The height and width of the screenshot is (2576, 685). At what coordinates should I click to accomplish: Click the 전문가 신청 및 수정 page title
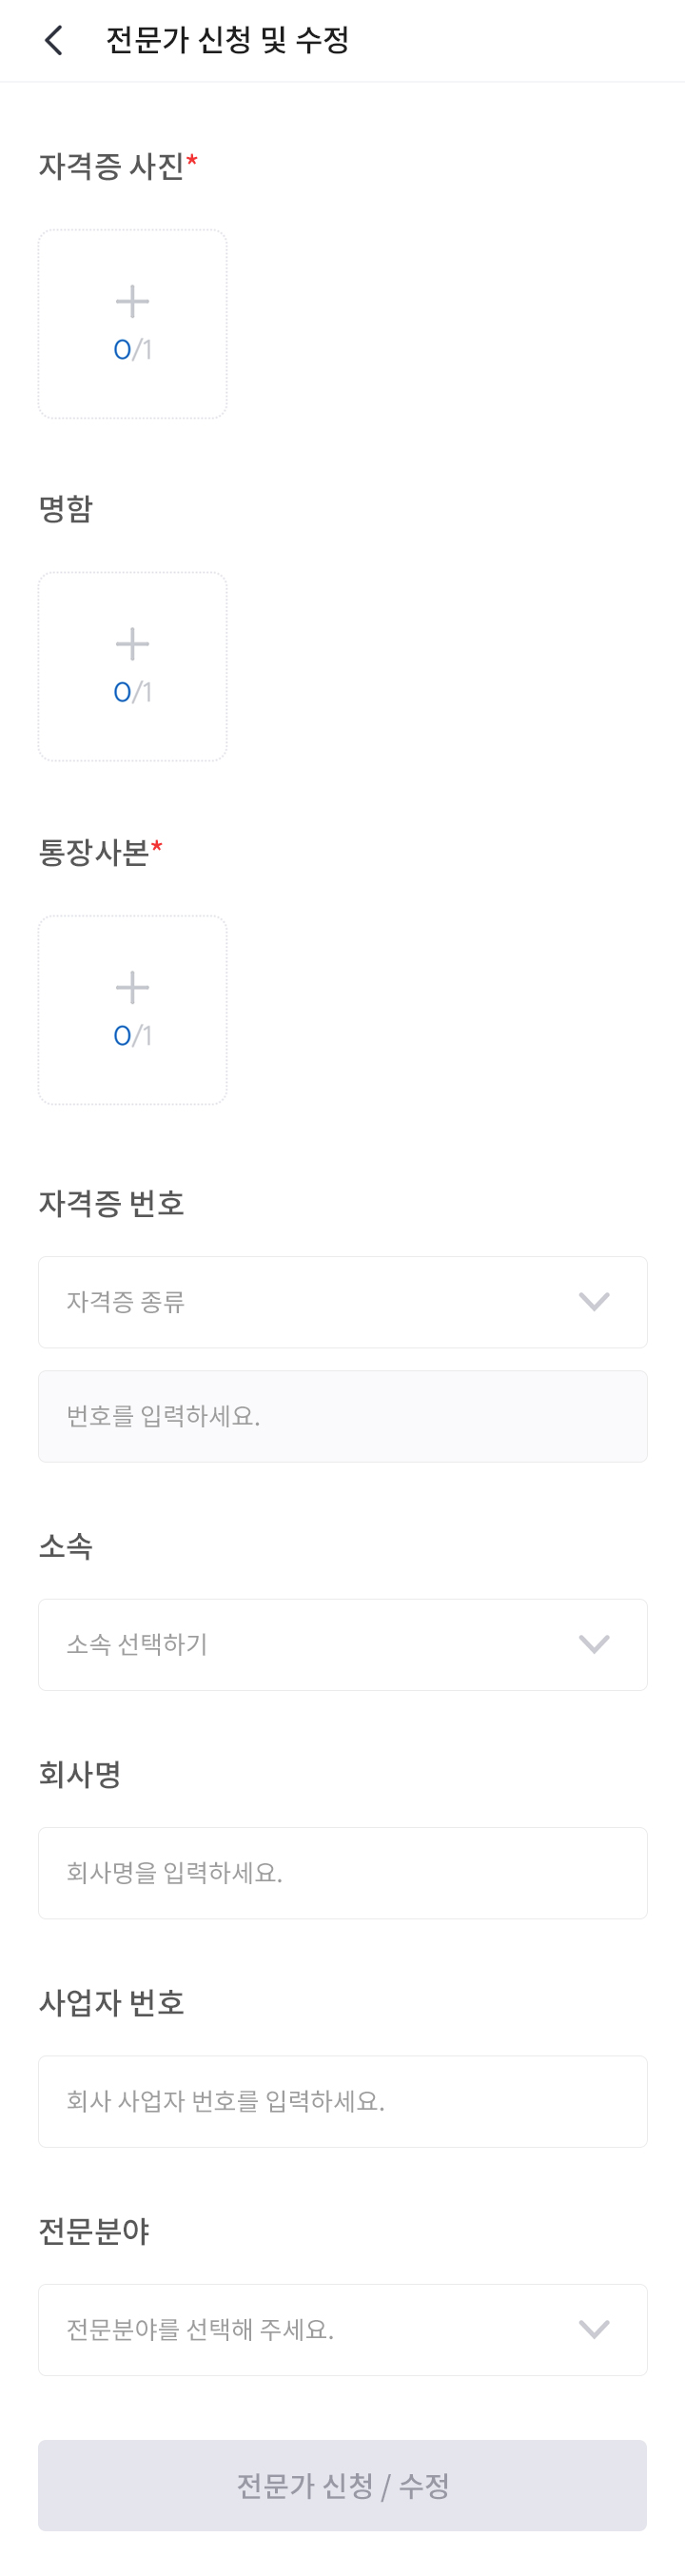coord(227,40)
